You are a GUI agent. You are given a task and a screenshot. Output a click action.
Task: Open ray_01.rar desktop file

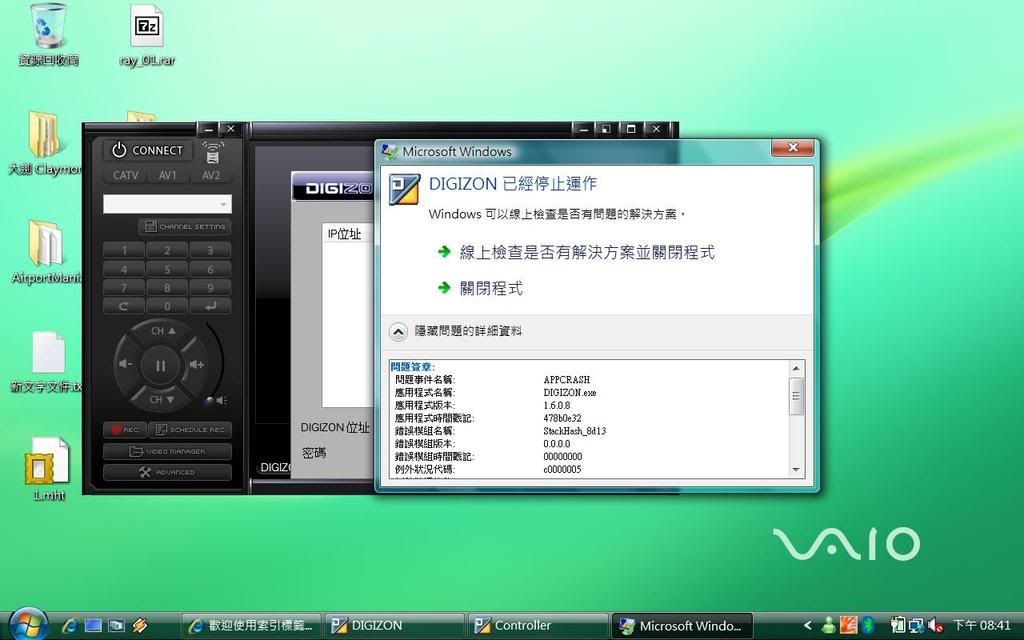[x=147, y=35]
